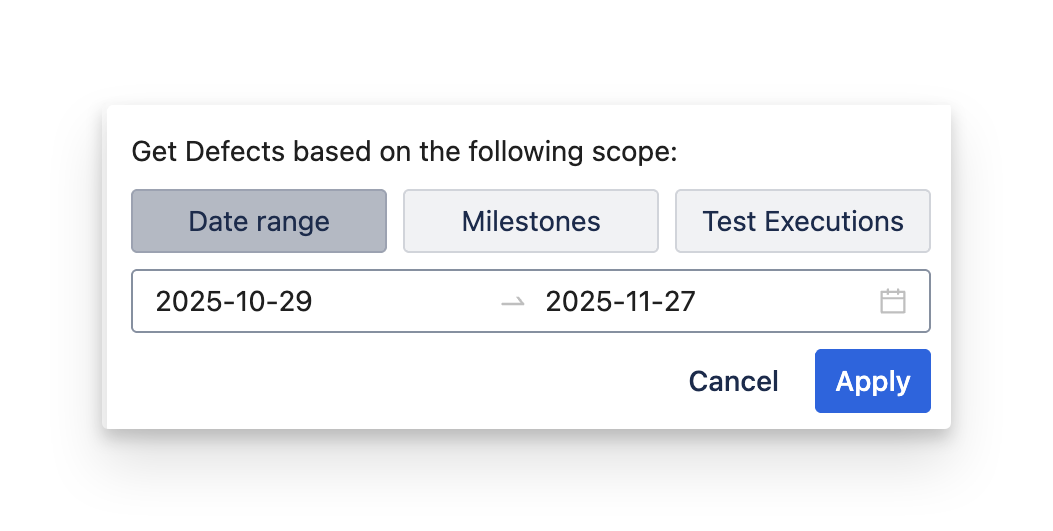Viewport: 1053px width, 531px height.
Task: Choose the Test Executions scope
Action: pos(803,221)
